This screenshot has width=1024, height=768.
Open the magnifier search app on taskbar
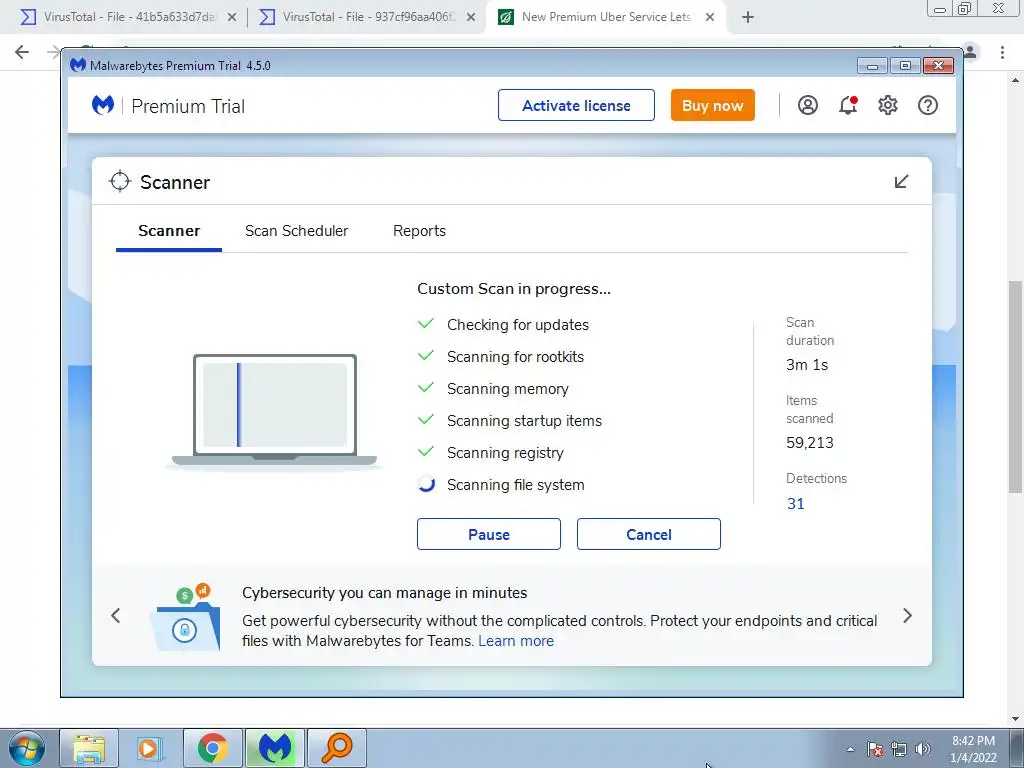tap(337, 748)
